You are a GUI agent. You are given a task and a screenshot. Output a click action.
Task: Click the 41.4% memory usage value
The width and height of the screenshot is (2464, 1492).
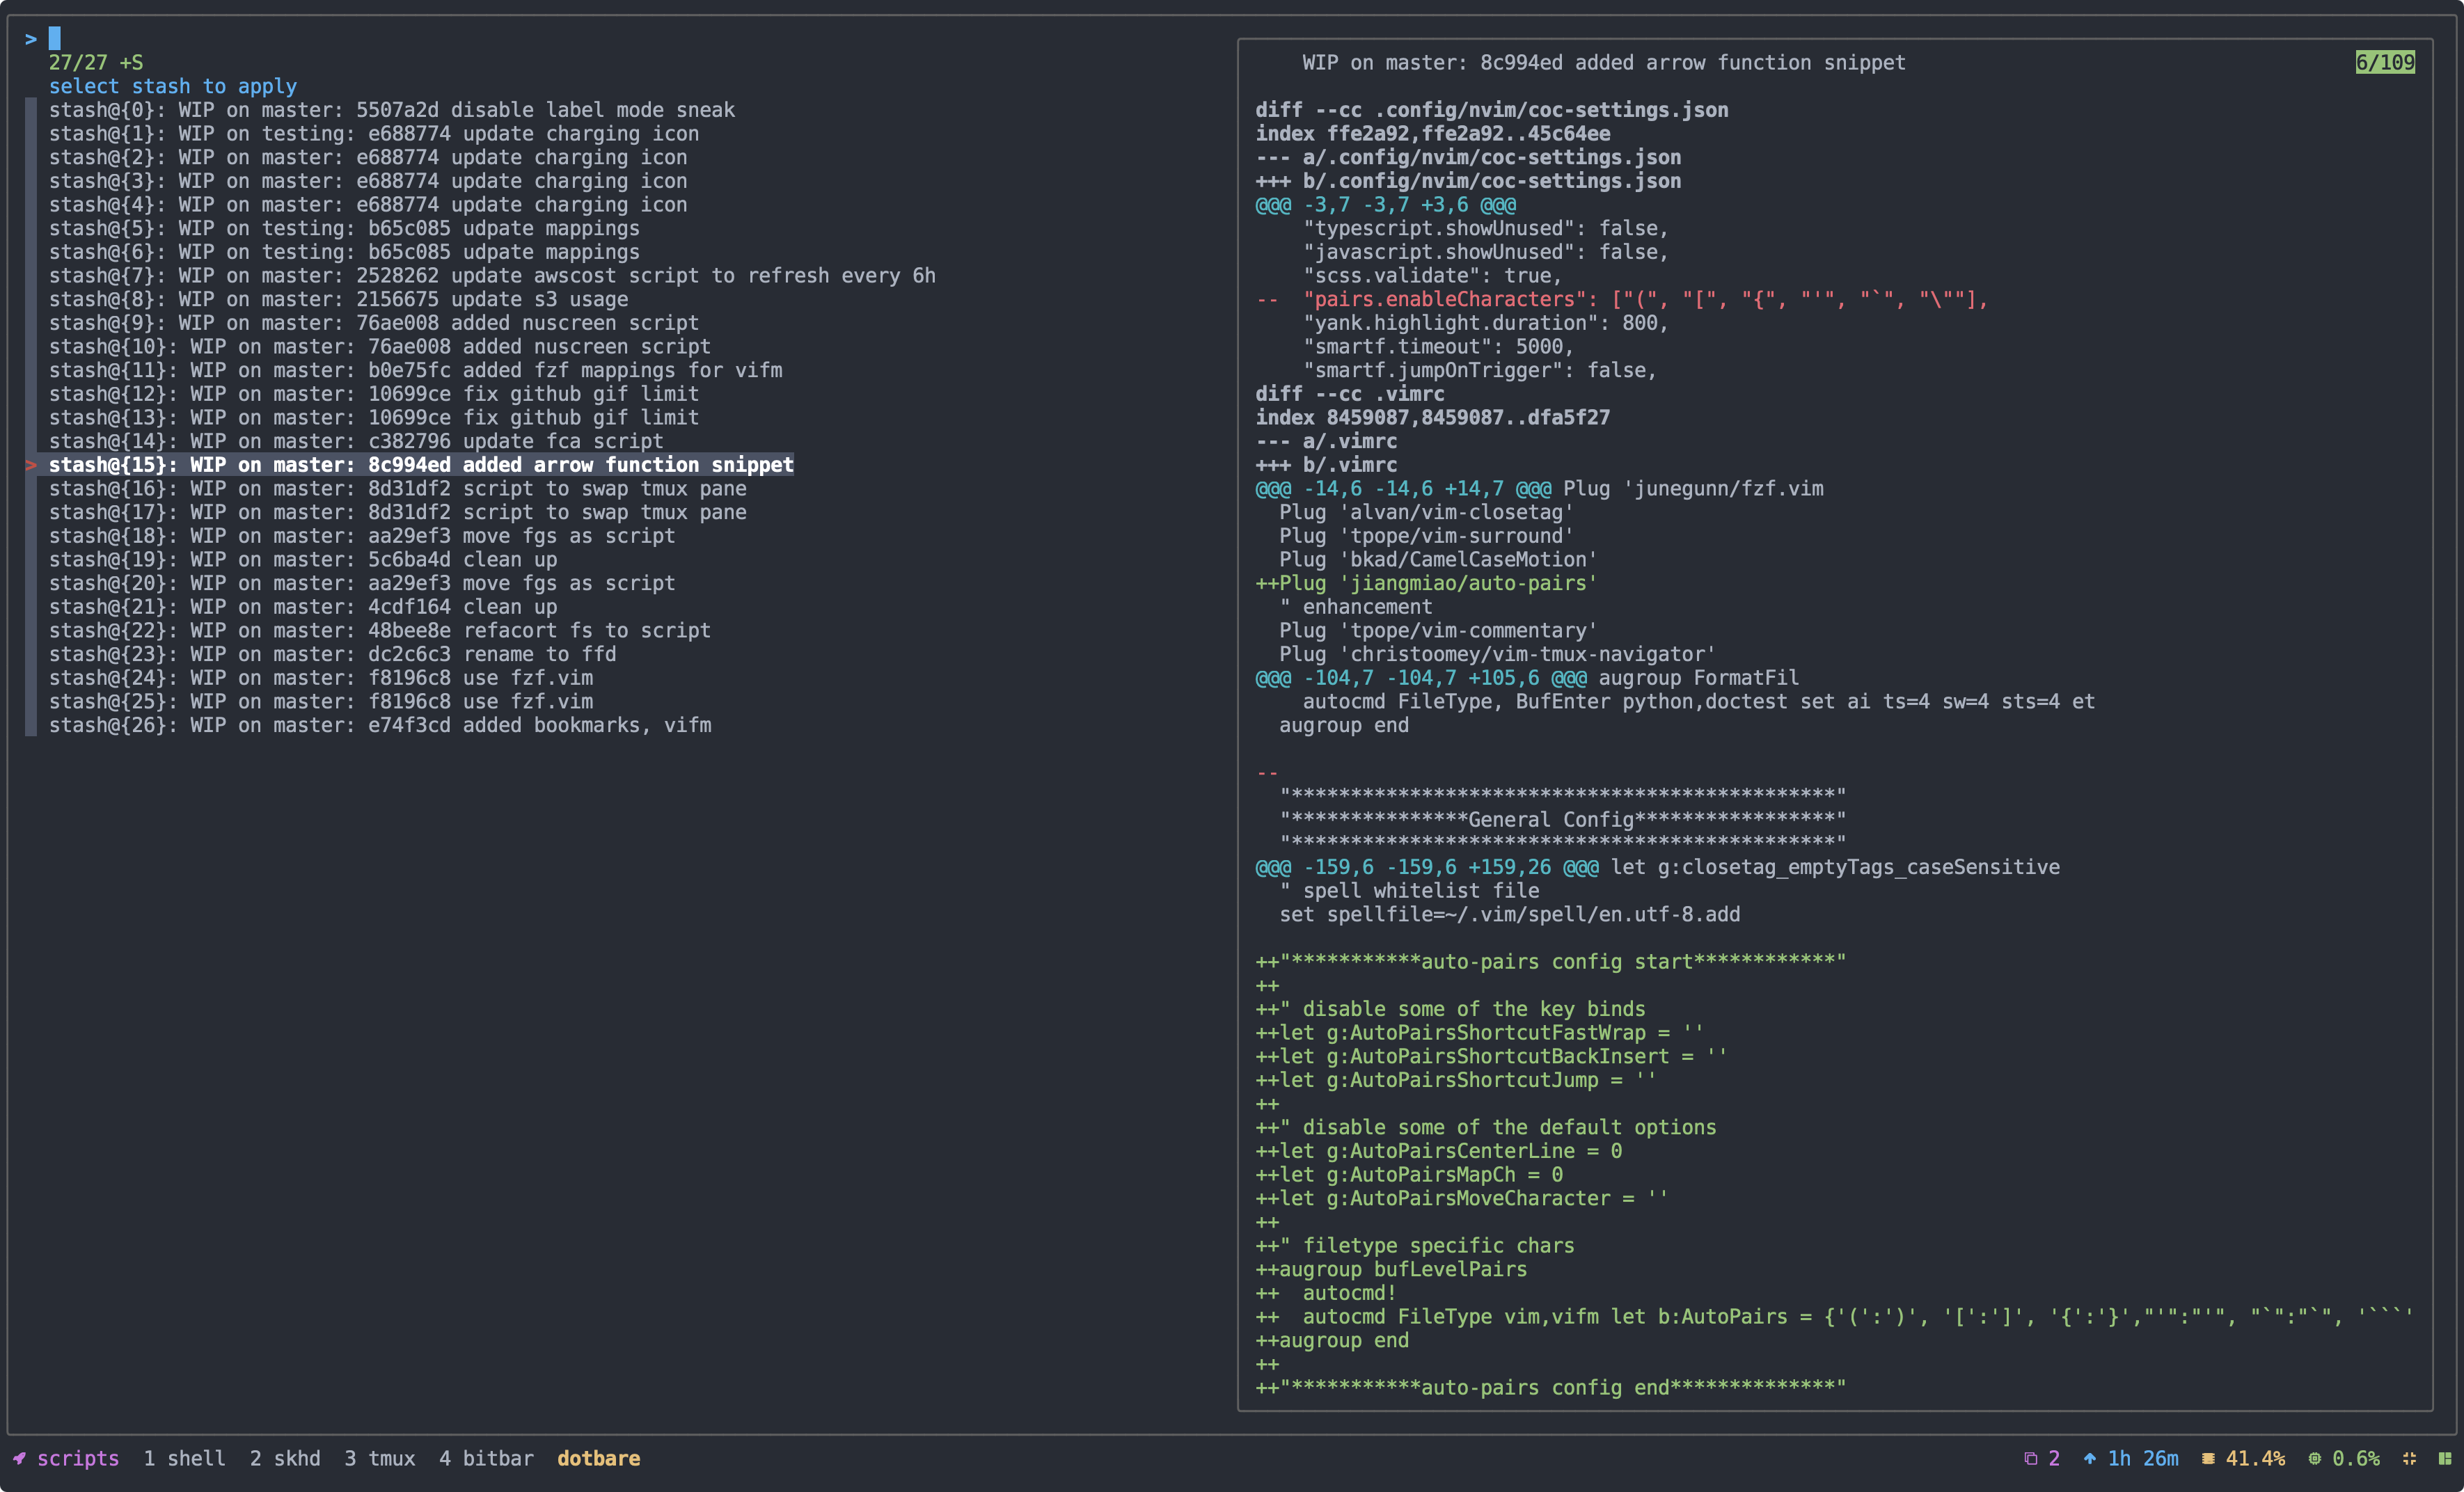[x=2255, y=1458]
